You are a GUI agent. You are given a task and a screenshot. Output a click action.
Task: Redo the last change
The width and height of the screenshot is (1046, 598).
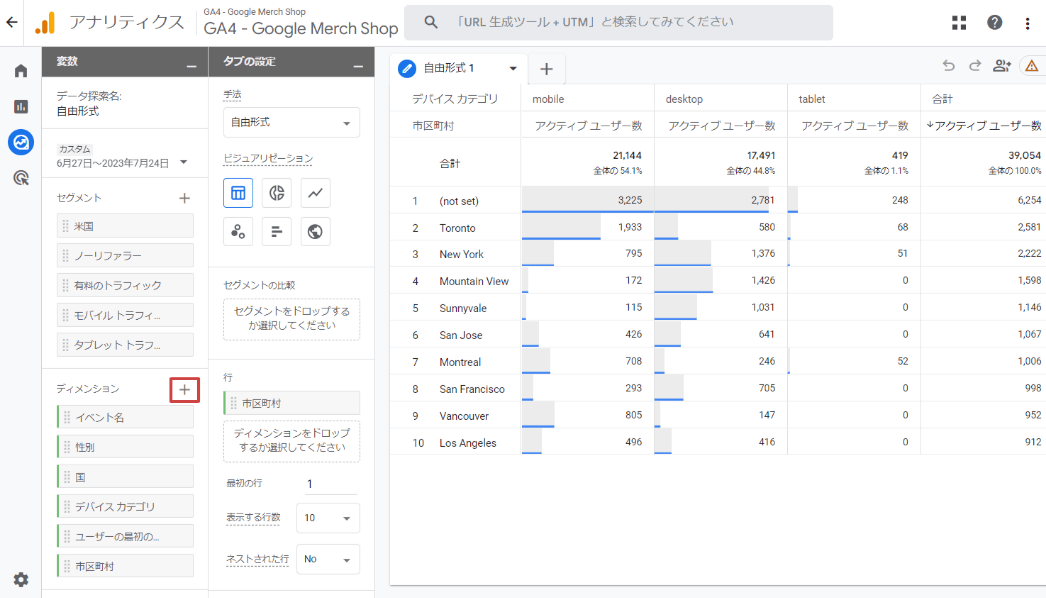[x=975, y=65]
